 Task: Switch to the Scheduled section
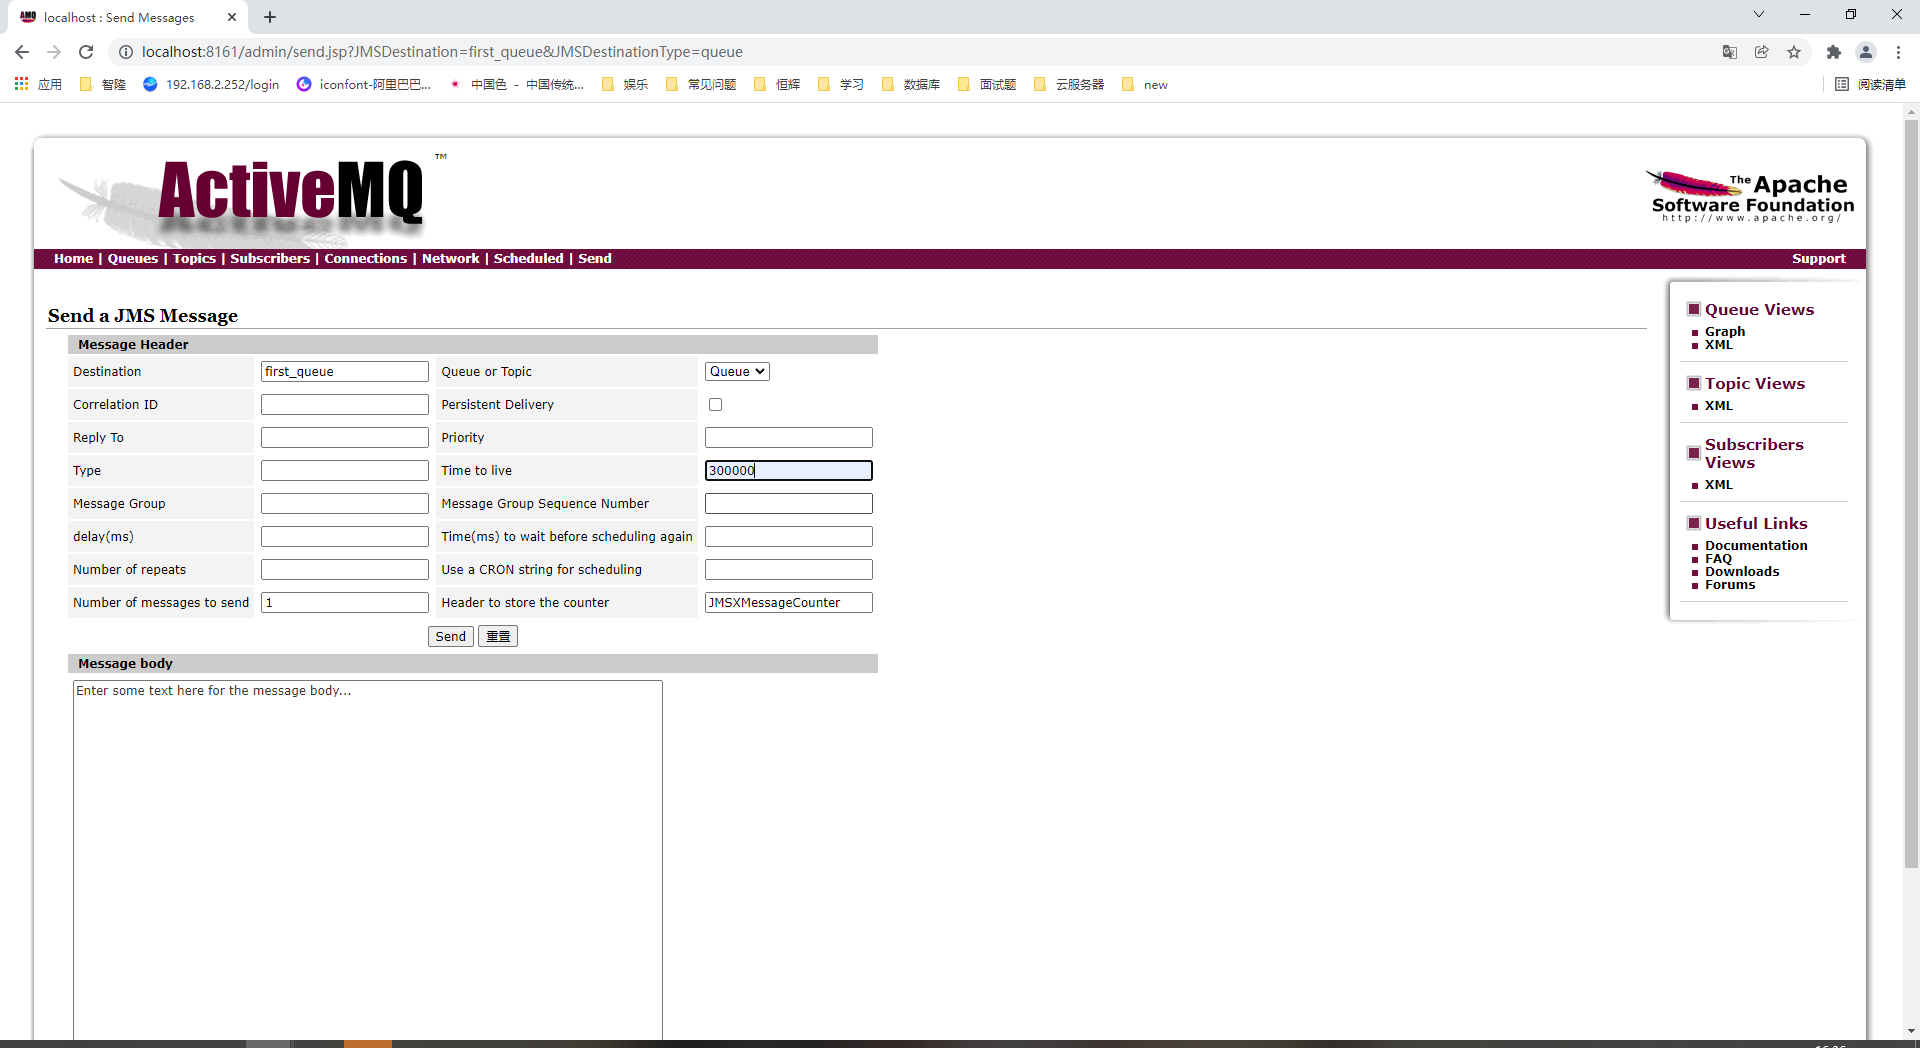(529, 258)
